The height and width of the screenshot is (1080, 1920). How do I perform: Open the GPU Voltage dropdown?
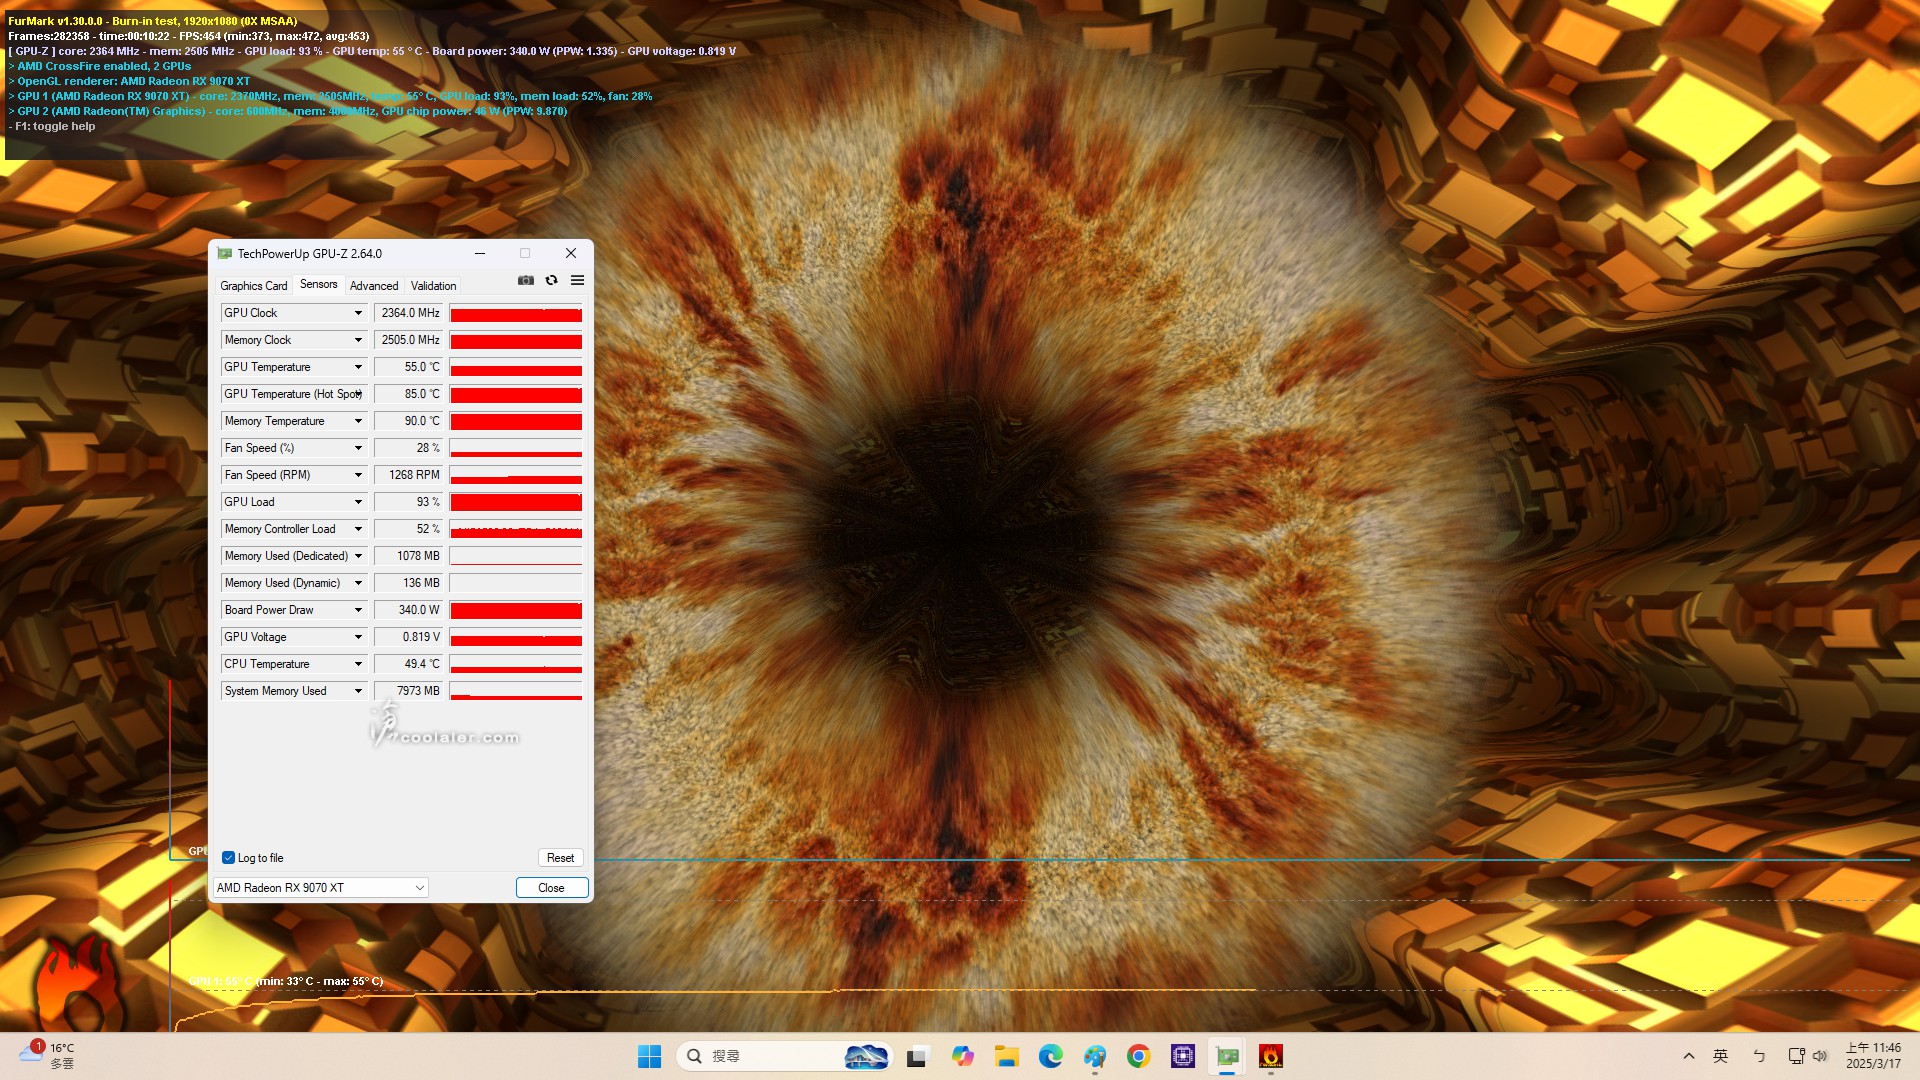click(358, 637)
